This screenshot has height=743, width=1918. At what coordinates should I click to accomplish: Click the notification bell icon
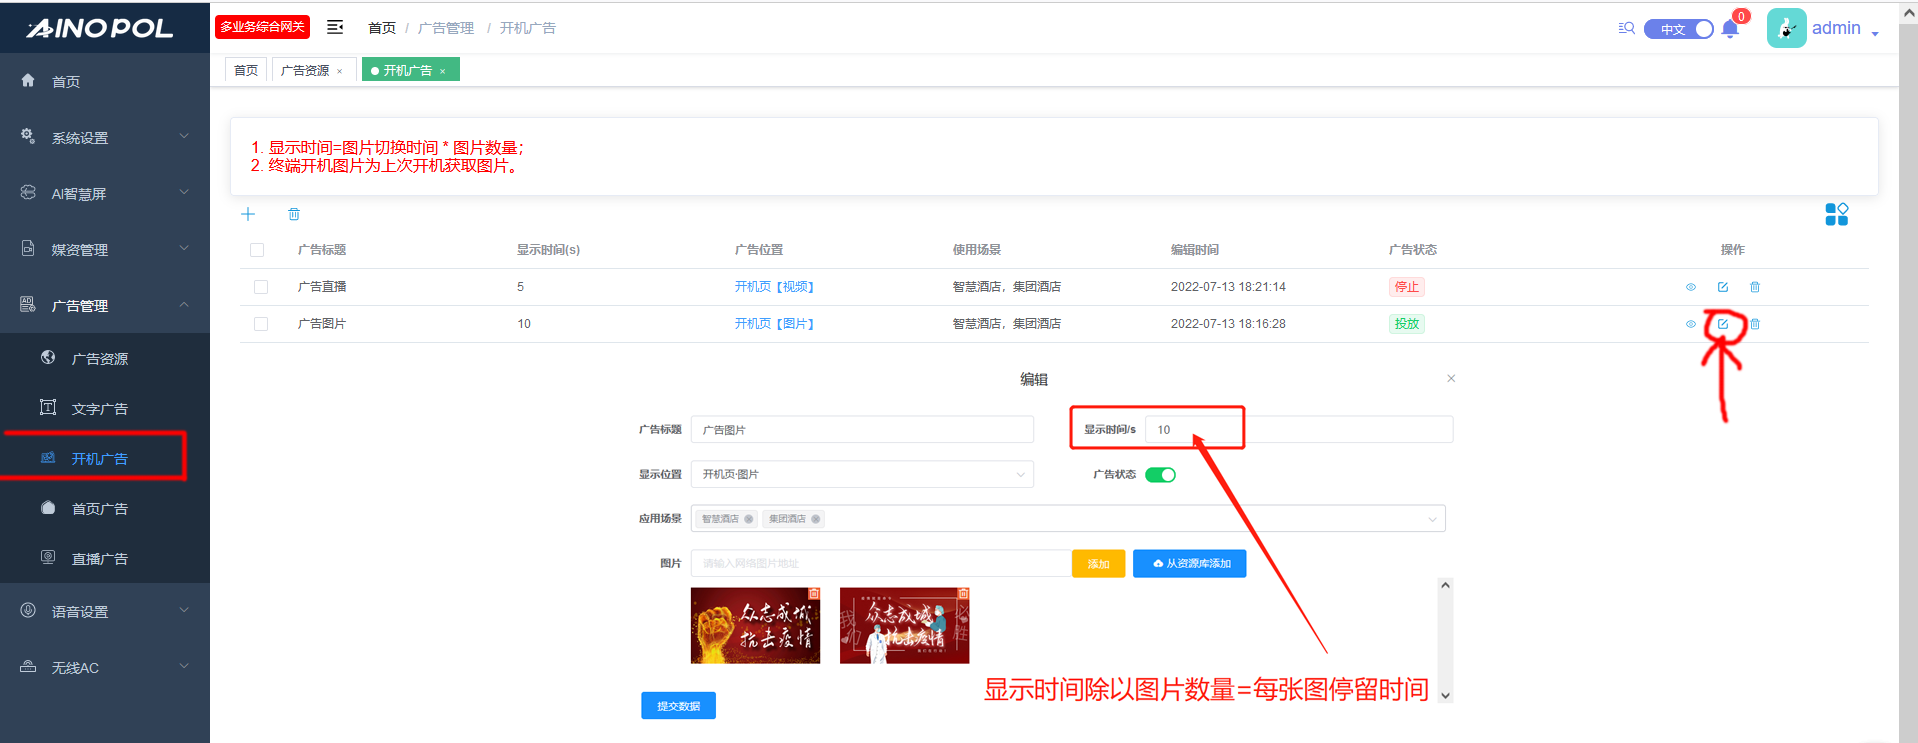[1730, 29]
